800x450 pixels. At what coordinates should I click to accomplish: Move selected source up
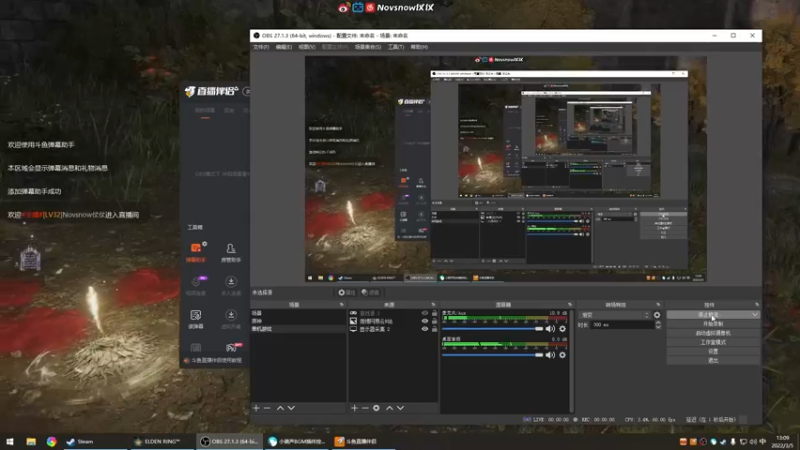389,408
